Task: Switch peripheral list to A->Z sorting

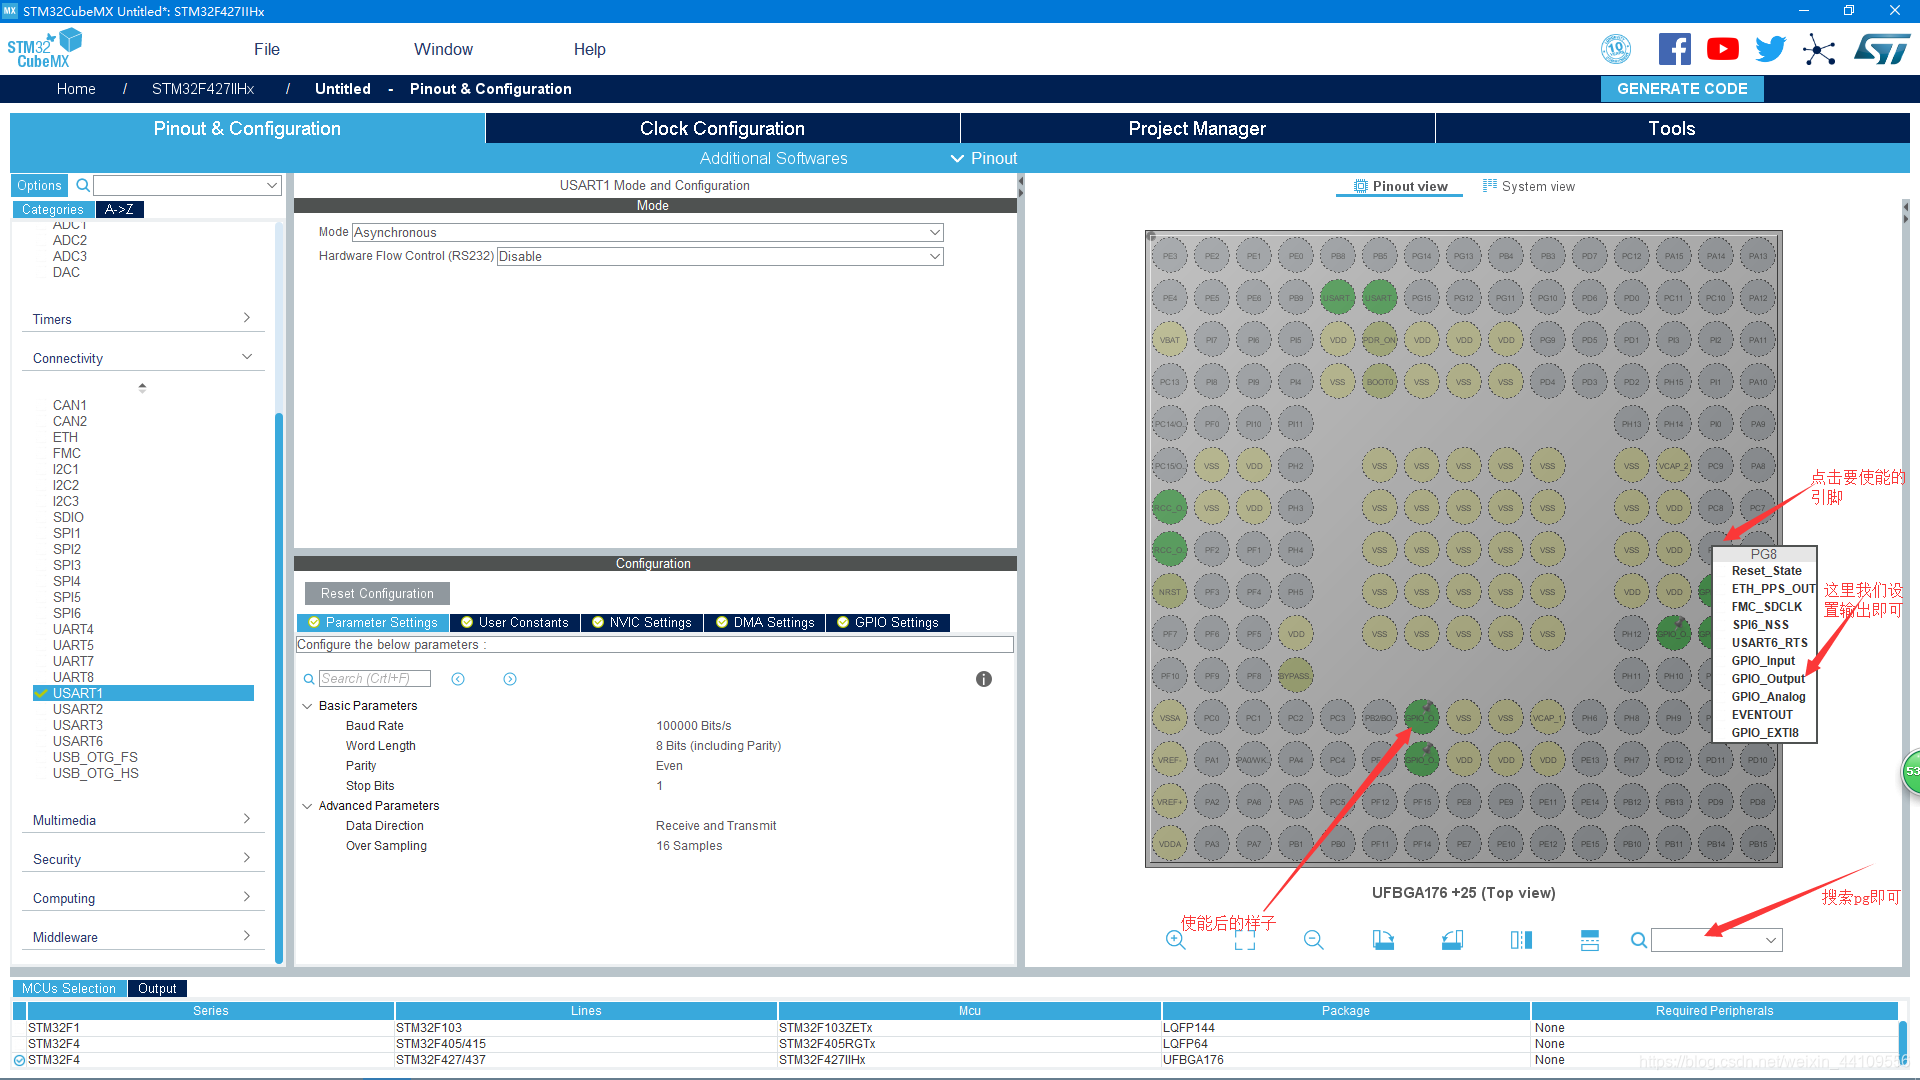Action: coord(119,210)
